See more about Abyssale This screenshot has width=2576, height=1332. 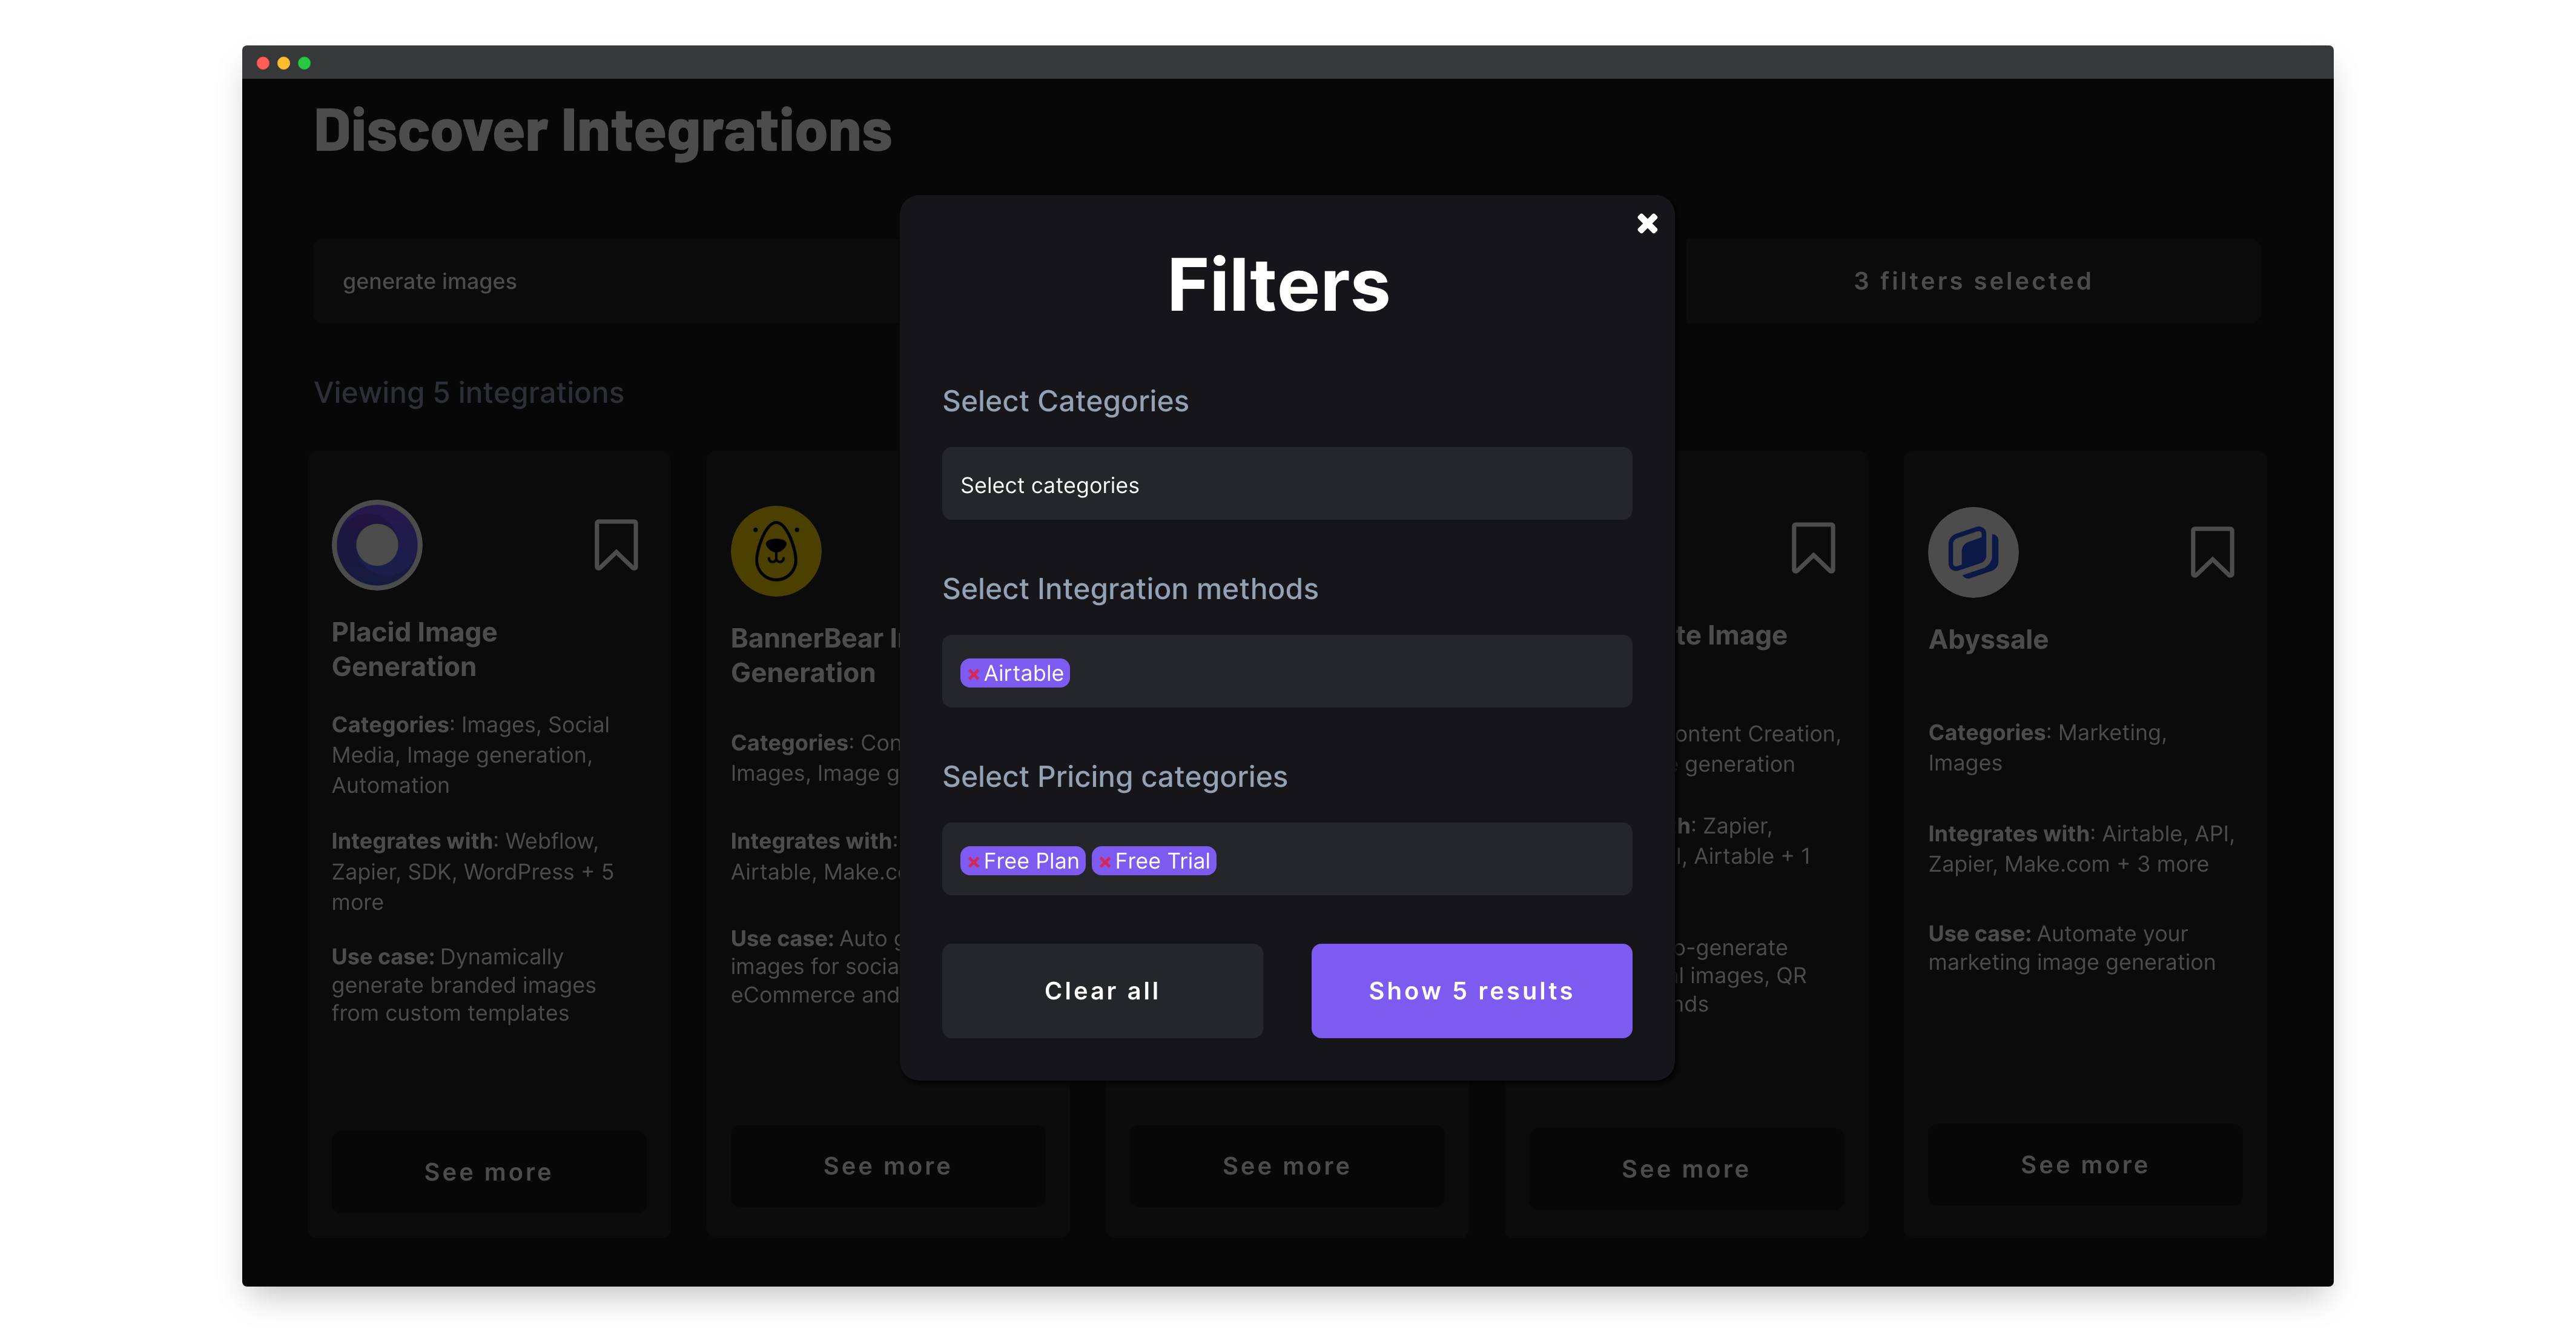tap(2084, 1164)
